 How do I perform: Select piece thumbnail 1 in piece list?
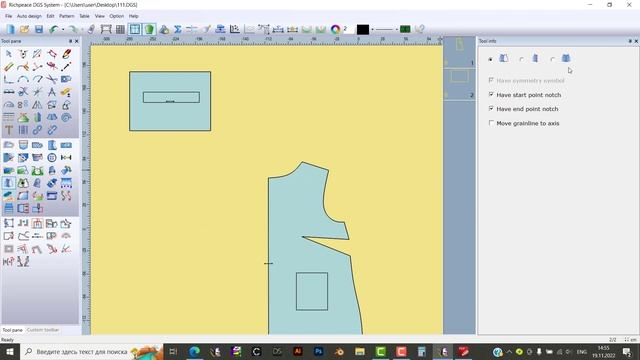(x=459, y=51)
